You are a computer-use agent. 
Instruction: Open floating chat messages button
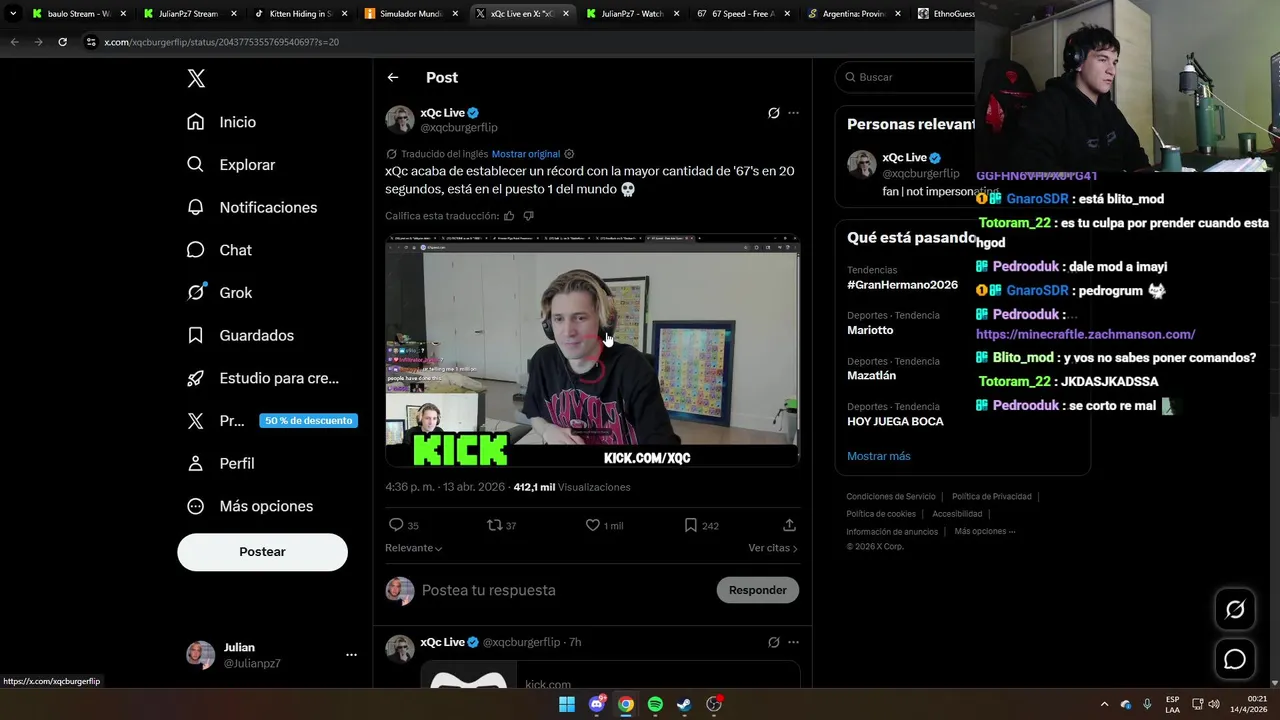point(1235,659)
